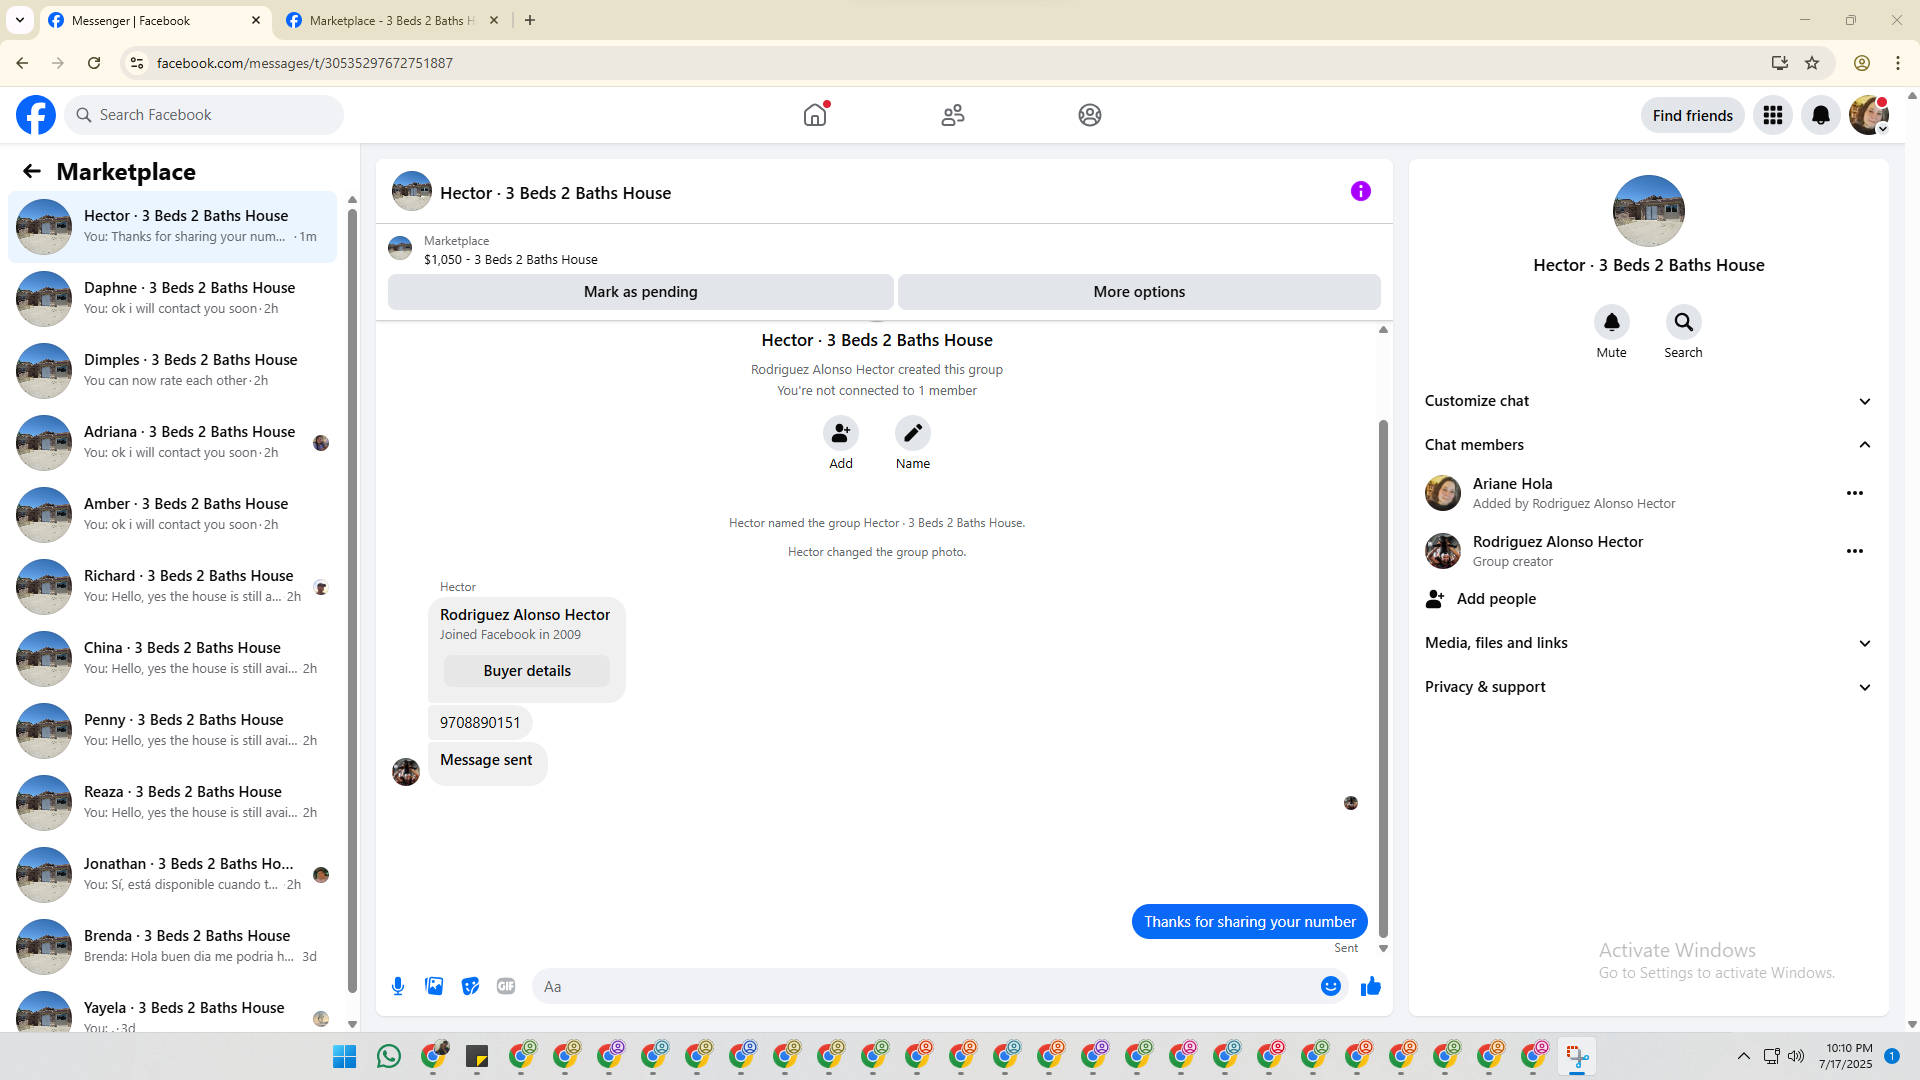Open the taskbar clock and date
1920x1080 pixels.
1846,1056
